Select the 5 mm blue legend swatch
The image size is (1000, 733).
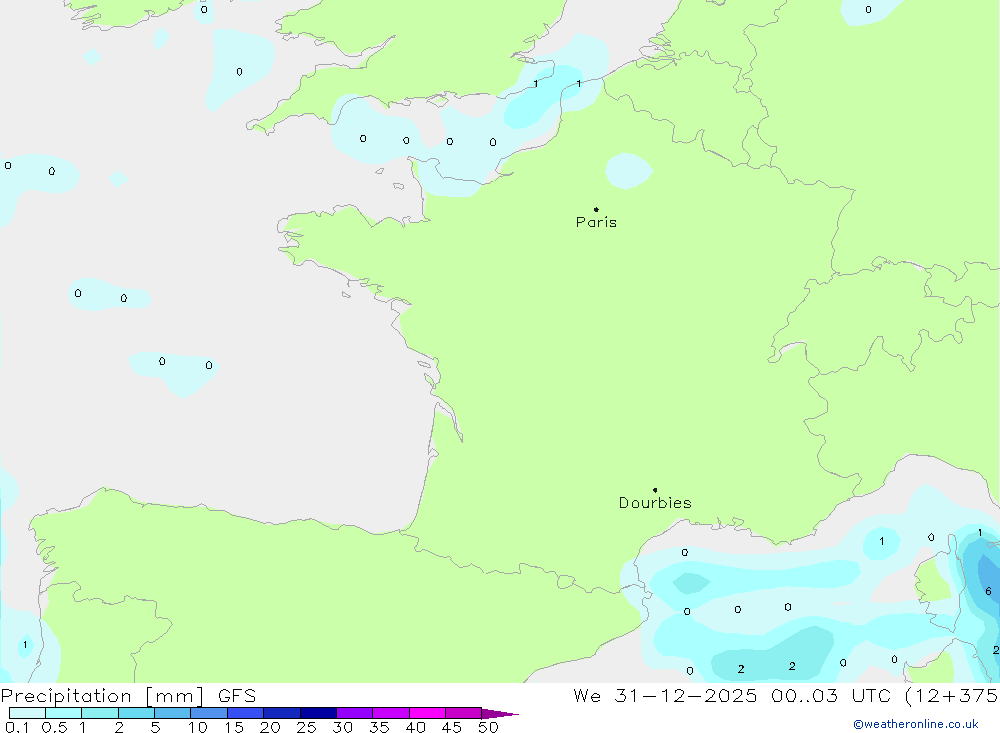(172, 713)
